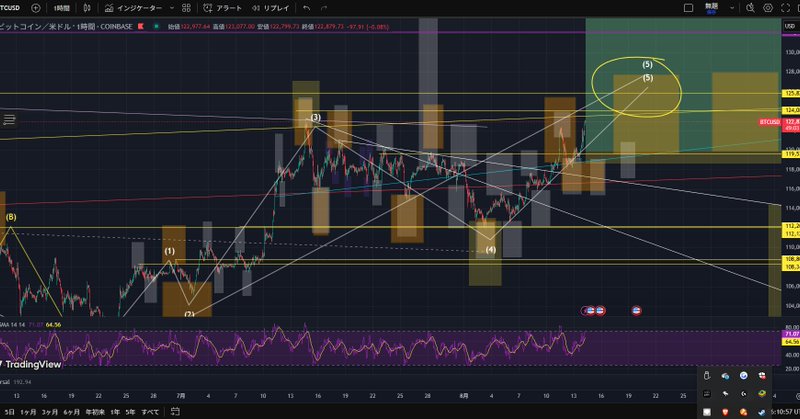This screenshot has width=800, height=419.
Task: Click the 119.5 yellow price label
Action: click(x=791, y=154)
